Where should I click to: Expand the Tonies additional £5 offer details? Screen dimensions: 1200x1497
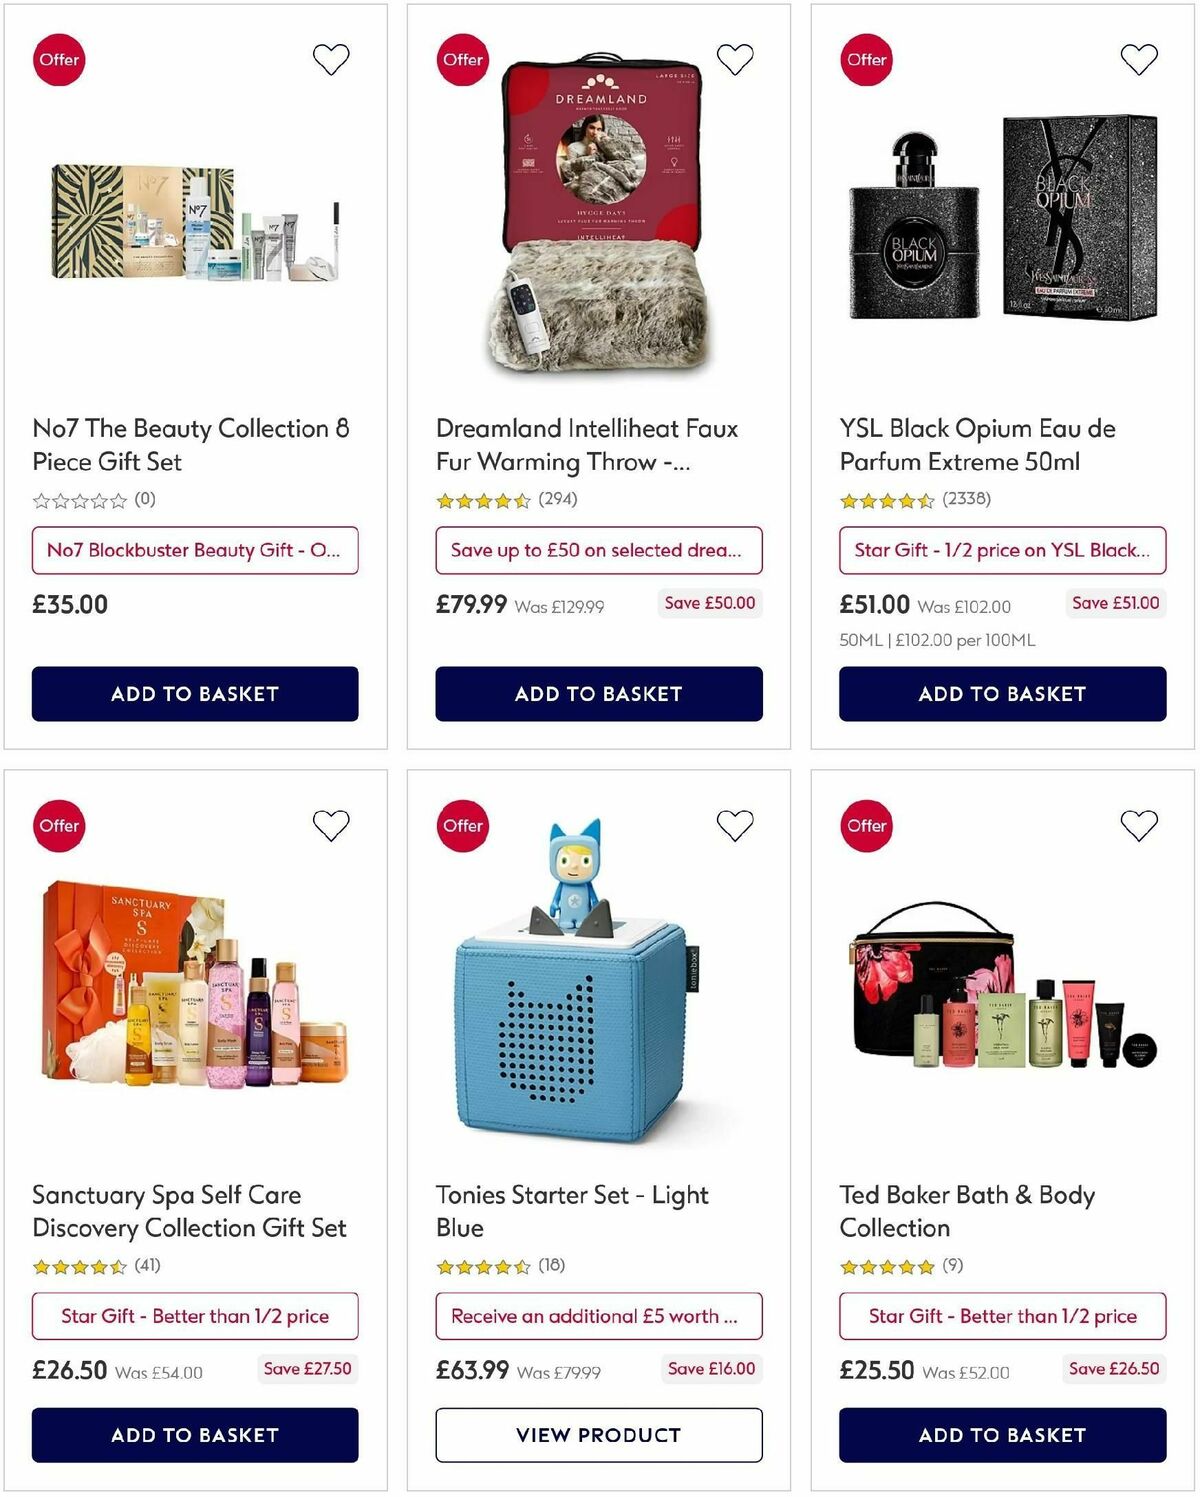(x=597, y=1316)
